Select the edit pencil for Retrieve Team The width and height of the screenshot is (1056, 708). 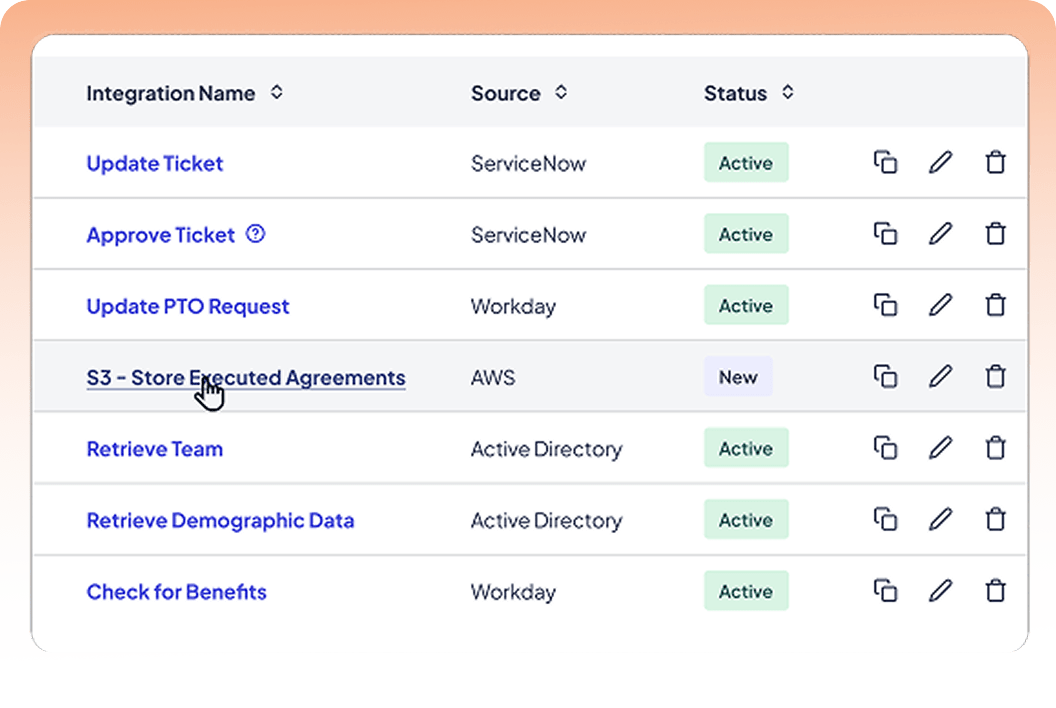click(940, 448)
